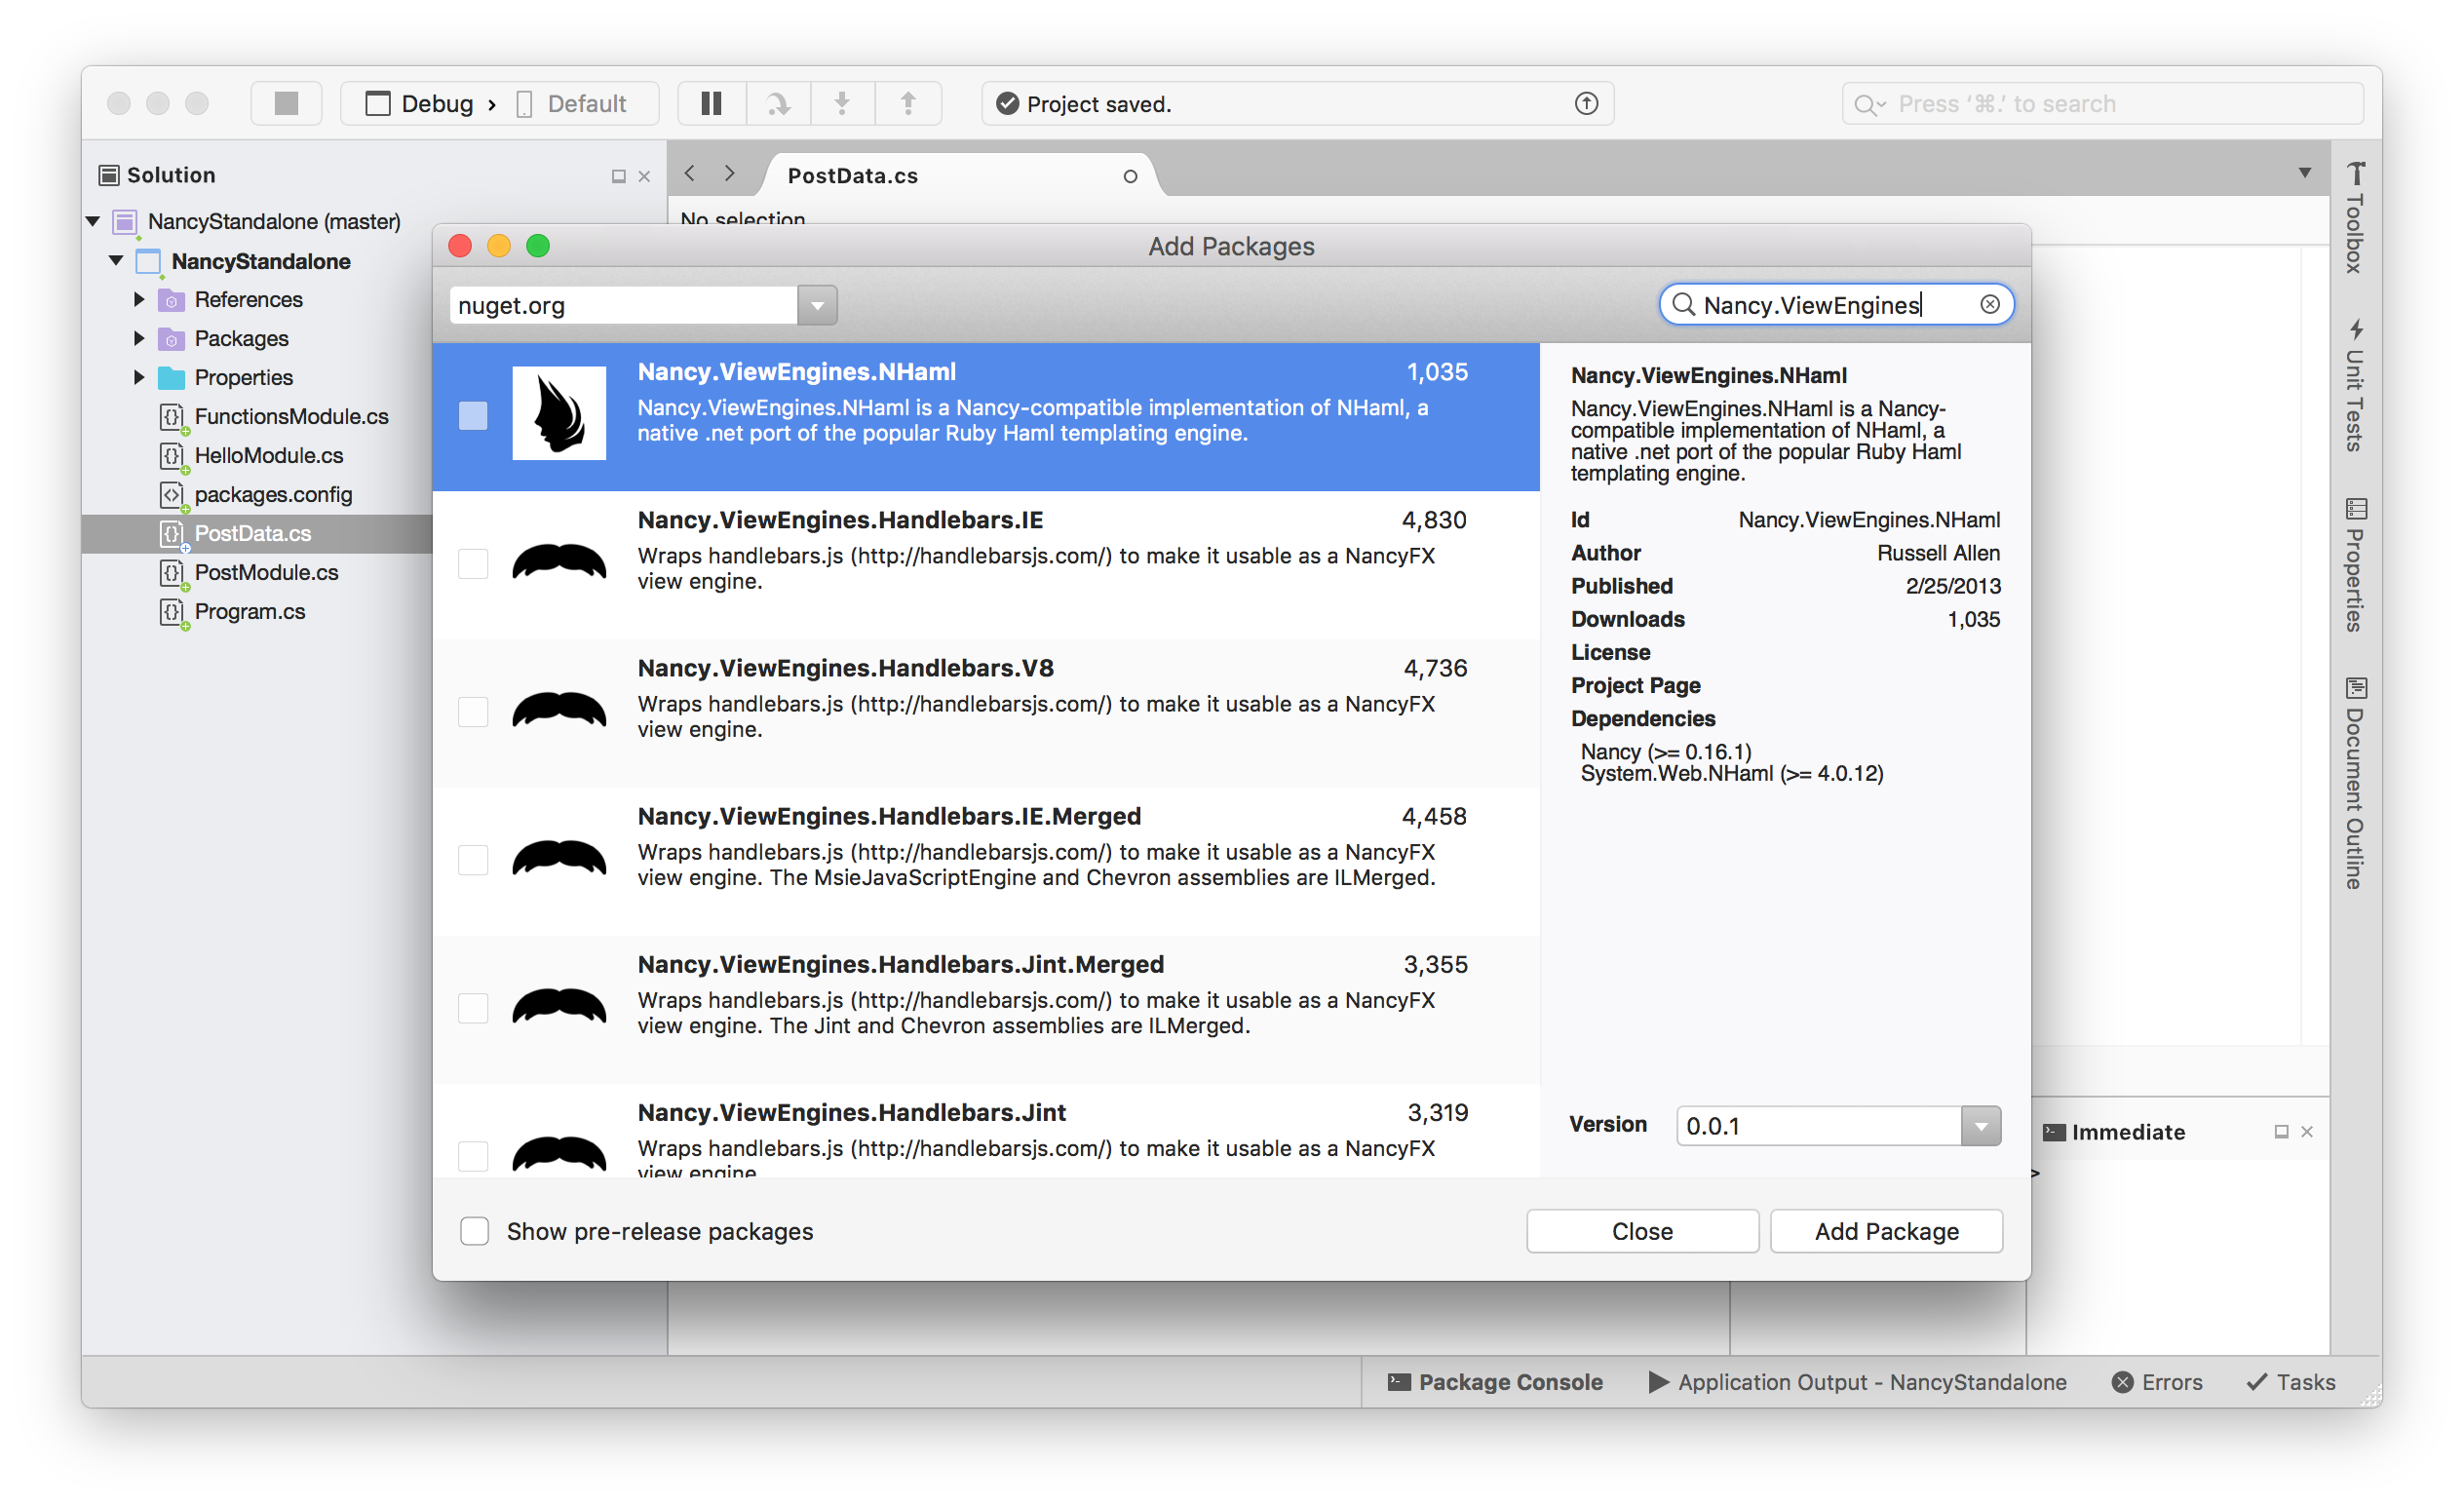2464x1505 pixels.
Task: Open the Package Console pad
Action: point(1495,1381)
